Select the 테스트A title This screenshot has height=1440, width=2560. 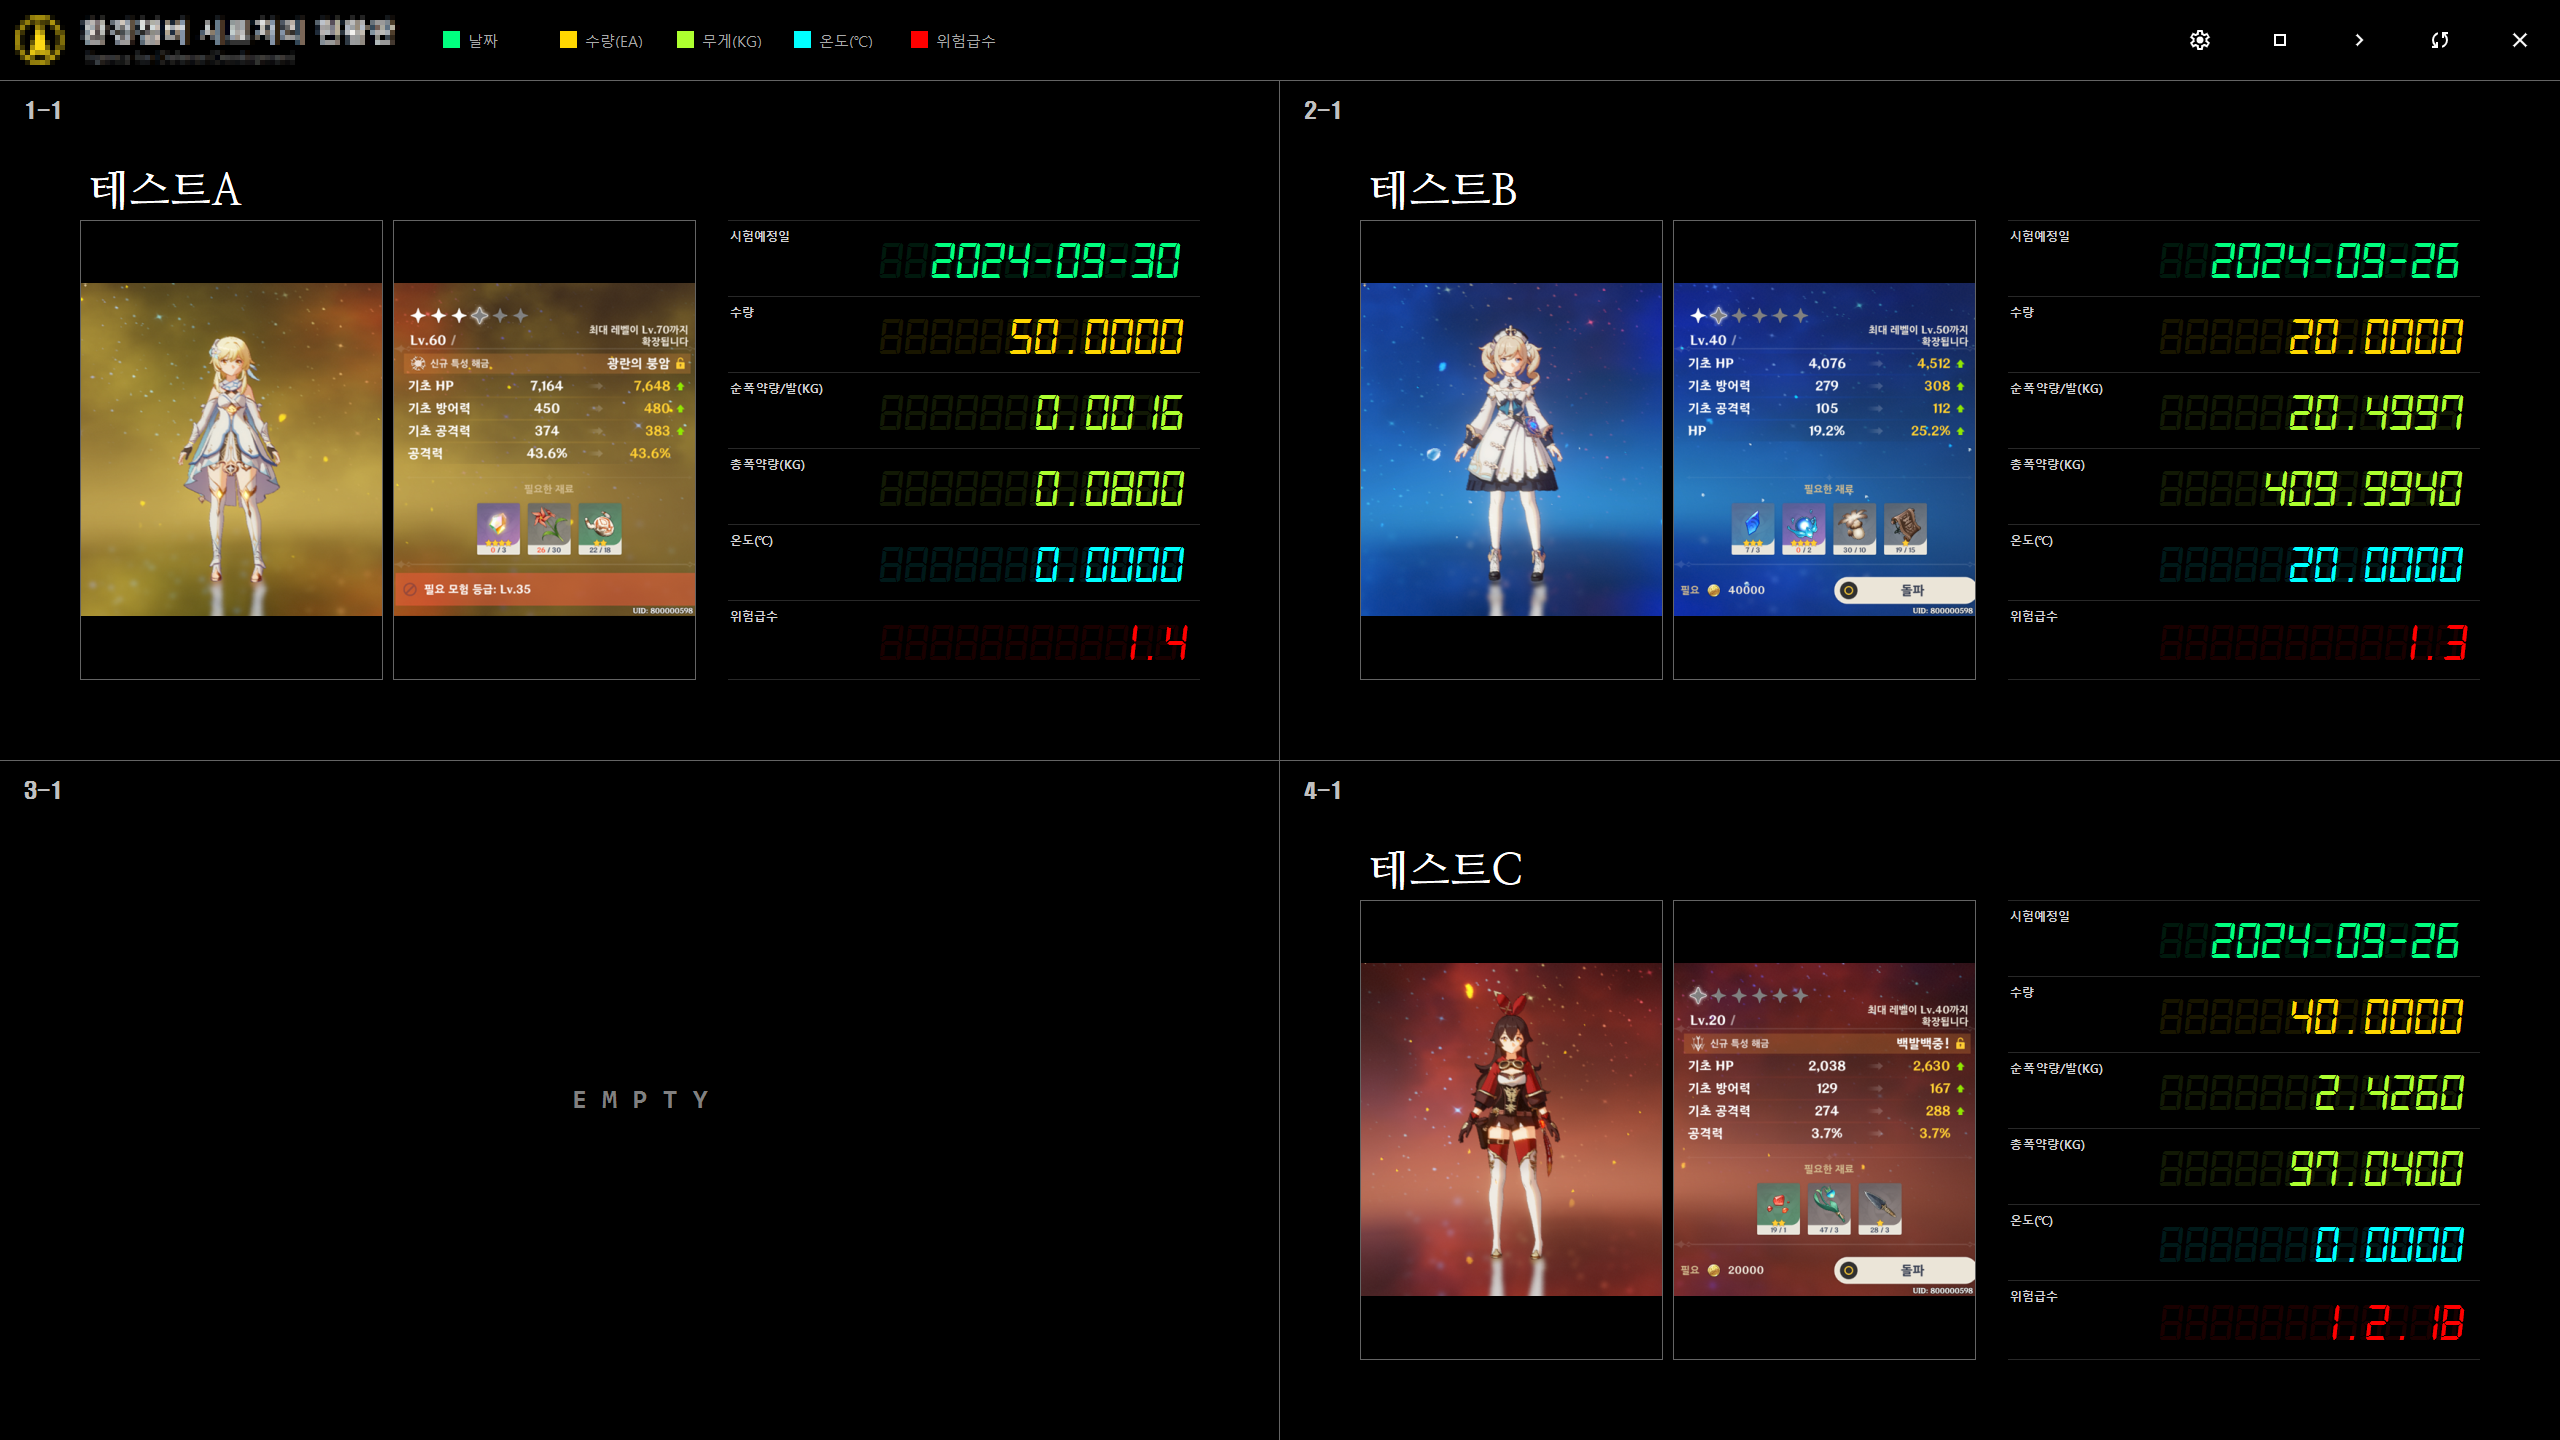point(166,189)
